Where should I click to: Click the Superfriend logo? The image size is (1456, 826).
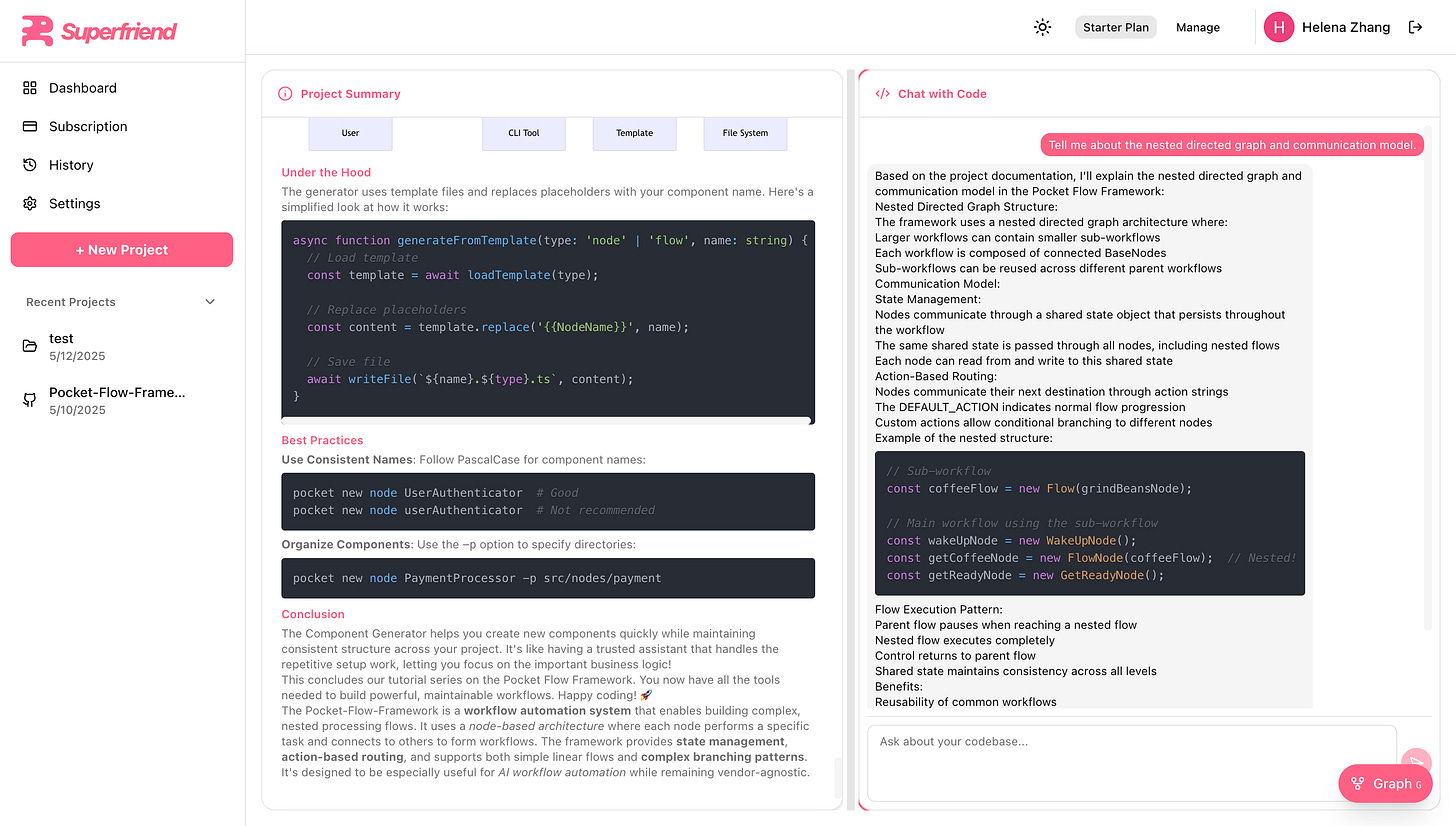(x=99, y=31)
